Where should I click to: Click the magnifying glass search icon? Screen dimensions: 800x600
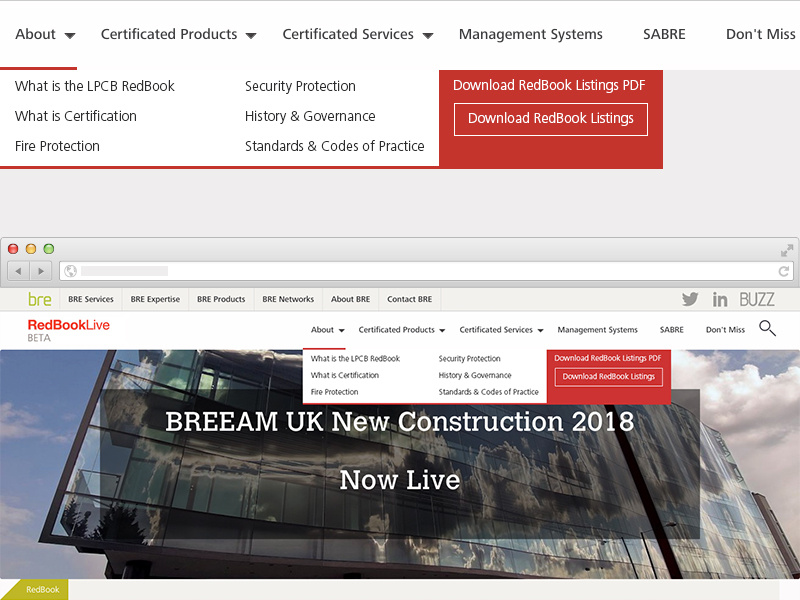point(767,328)
